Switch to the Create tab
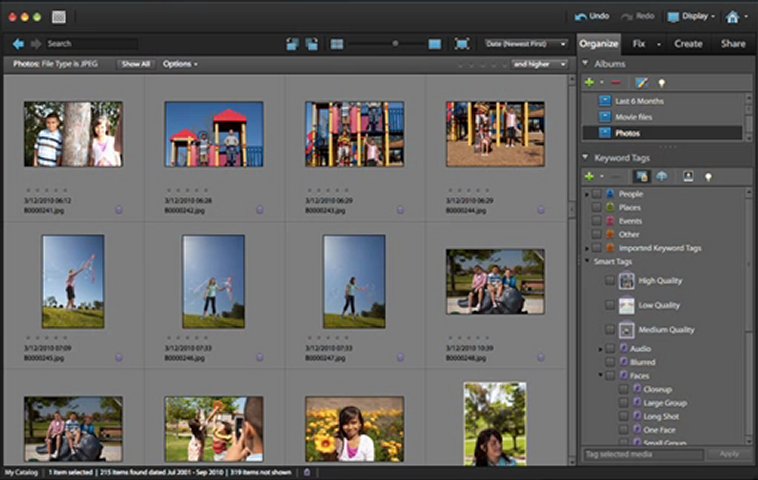This screenshot has height=480, width=758. 688,44
